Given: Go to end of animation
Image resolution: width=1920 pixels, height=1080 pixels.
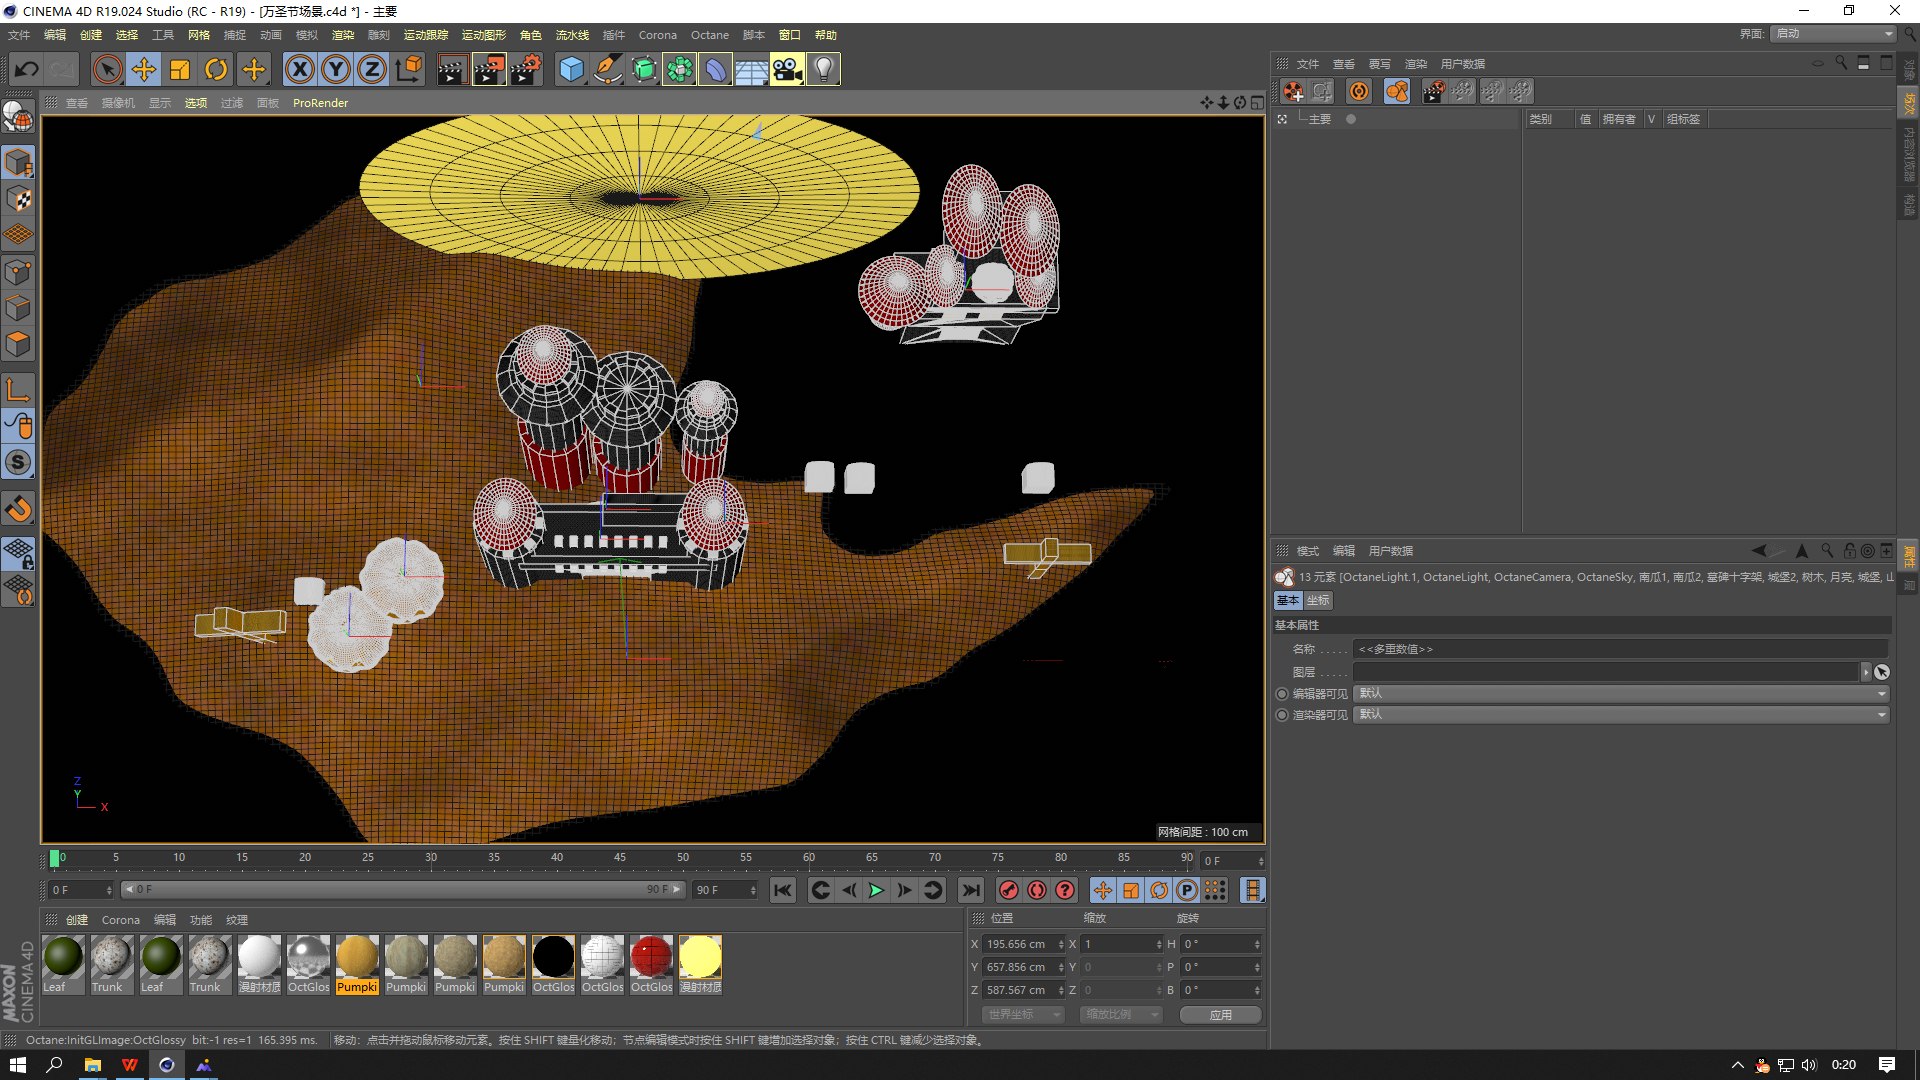Looking at the screenshot, I should pos(970,890).
